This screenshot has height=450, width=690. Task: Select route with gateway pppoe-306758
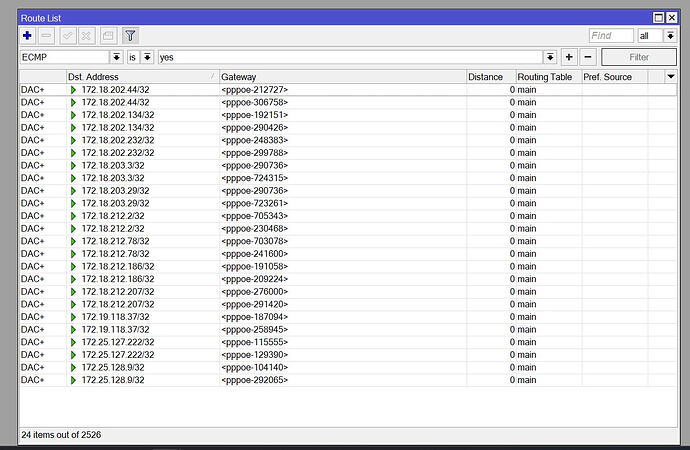[x=348, y=102]
